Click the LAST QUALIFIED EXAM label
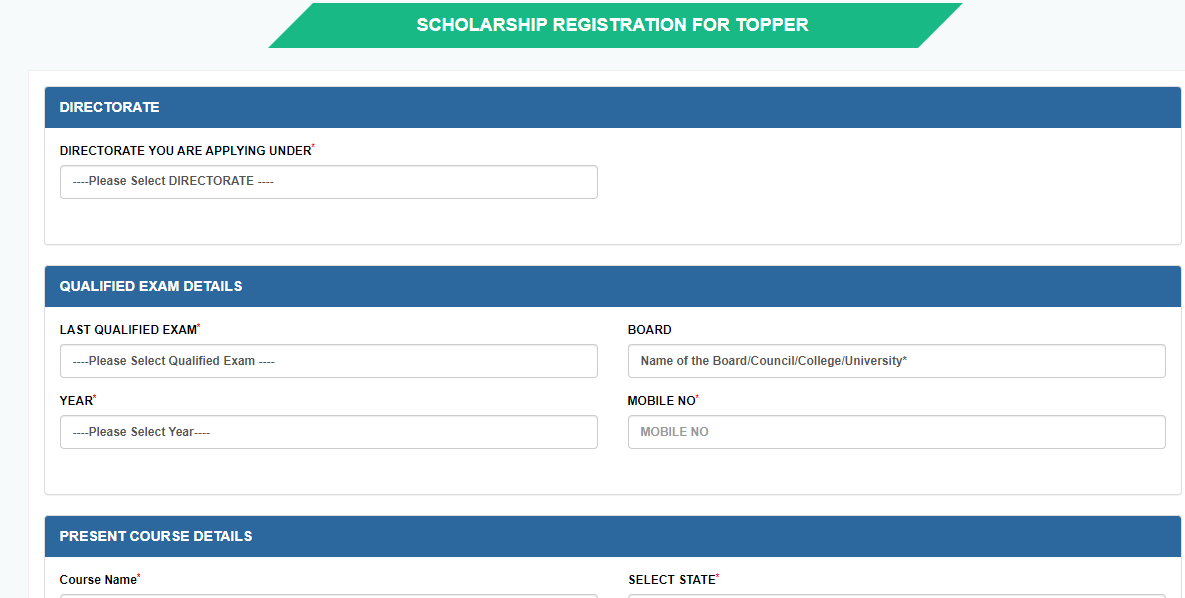Screen dimensions: 1185x598 point(128,330)
